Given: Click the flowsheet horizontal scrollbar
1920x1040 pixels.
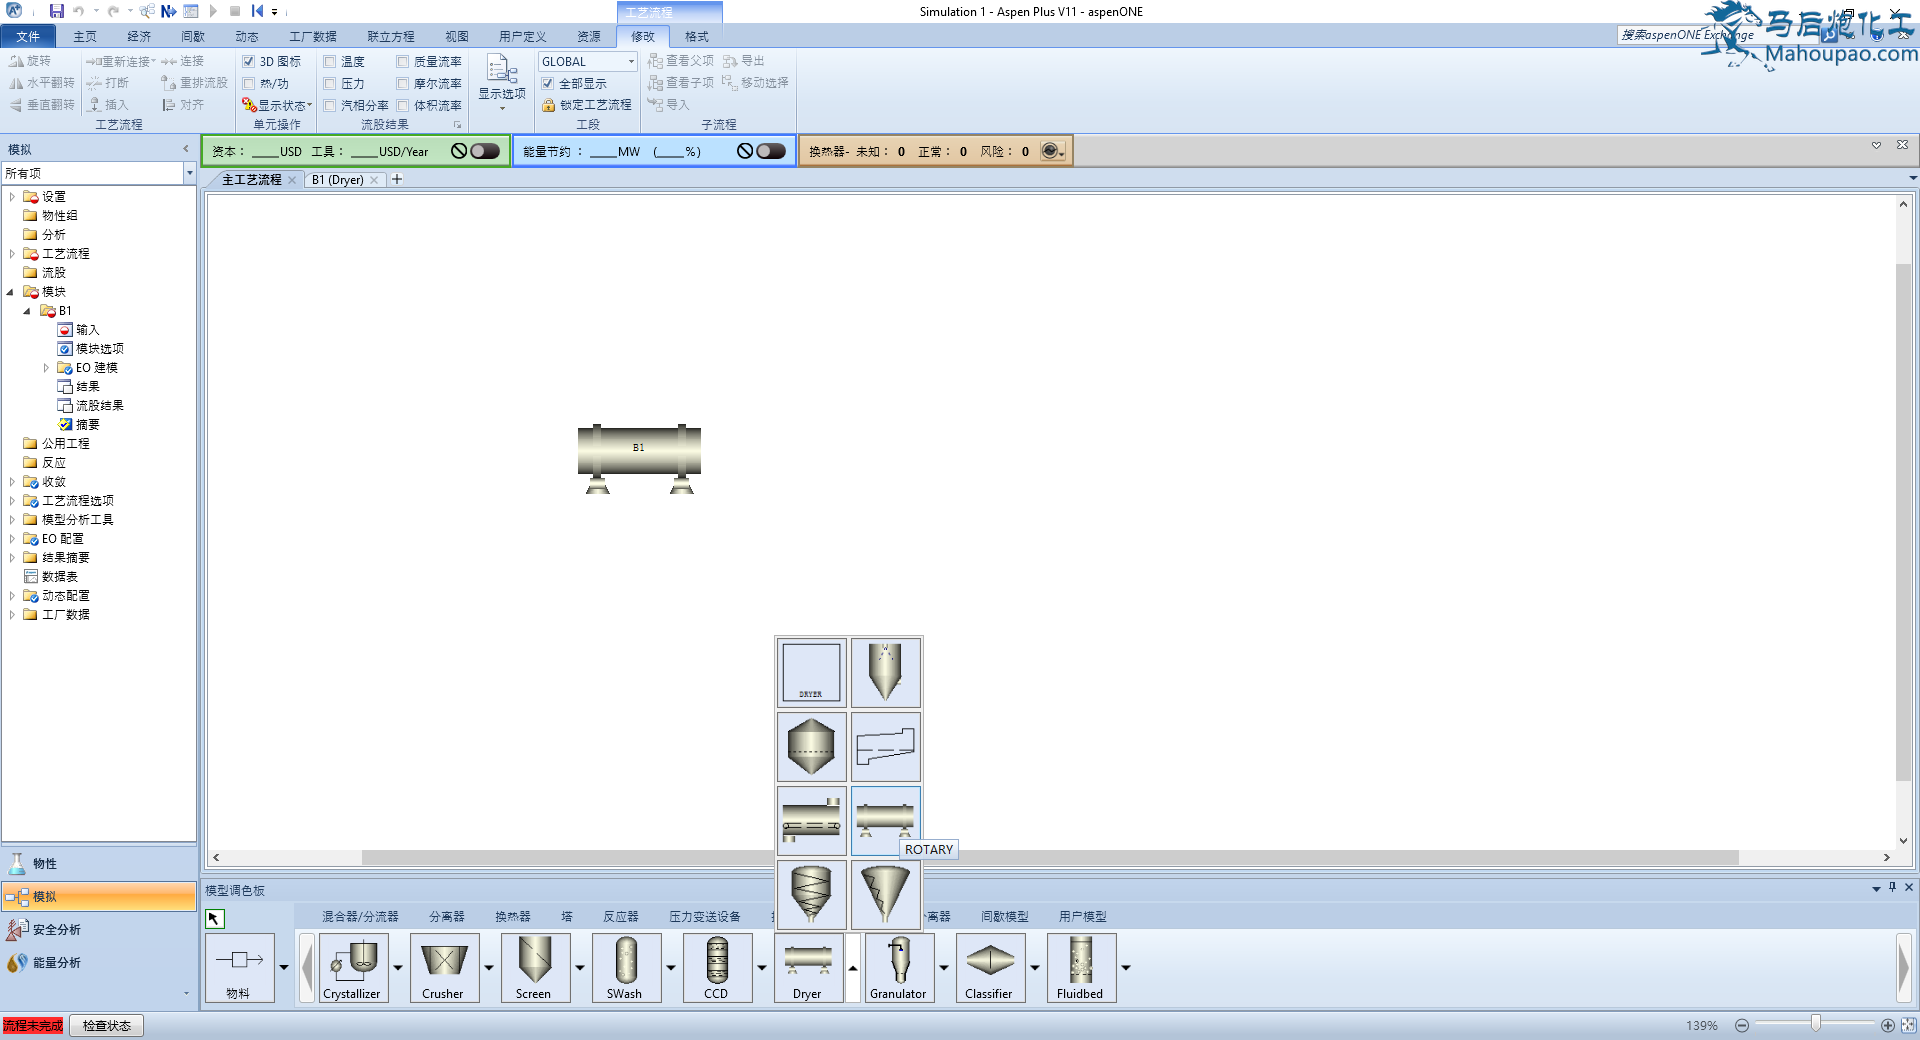Looking at the screenshot, I should (1050, 857).
